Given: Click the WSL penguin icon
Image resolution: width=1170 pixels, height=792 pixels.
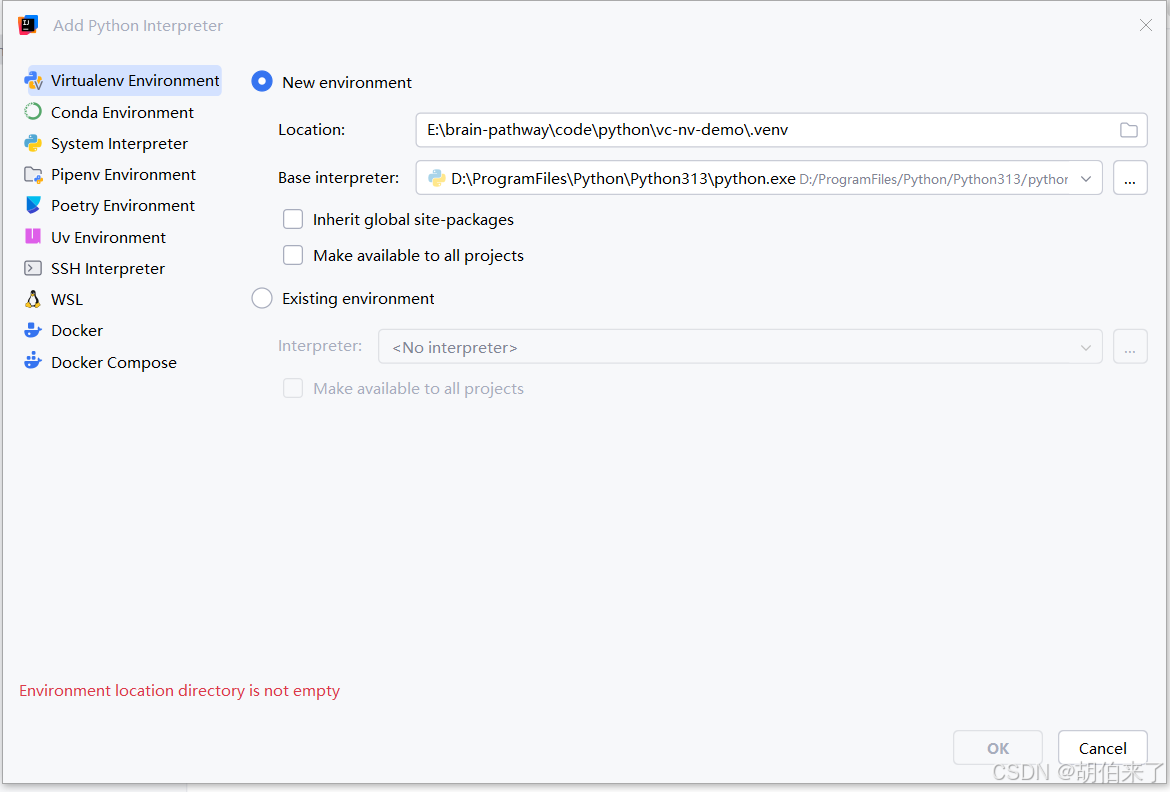Looking at the screenshot, I should [33, 299].
